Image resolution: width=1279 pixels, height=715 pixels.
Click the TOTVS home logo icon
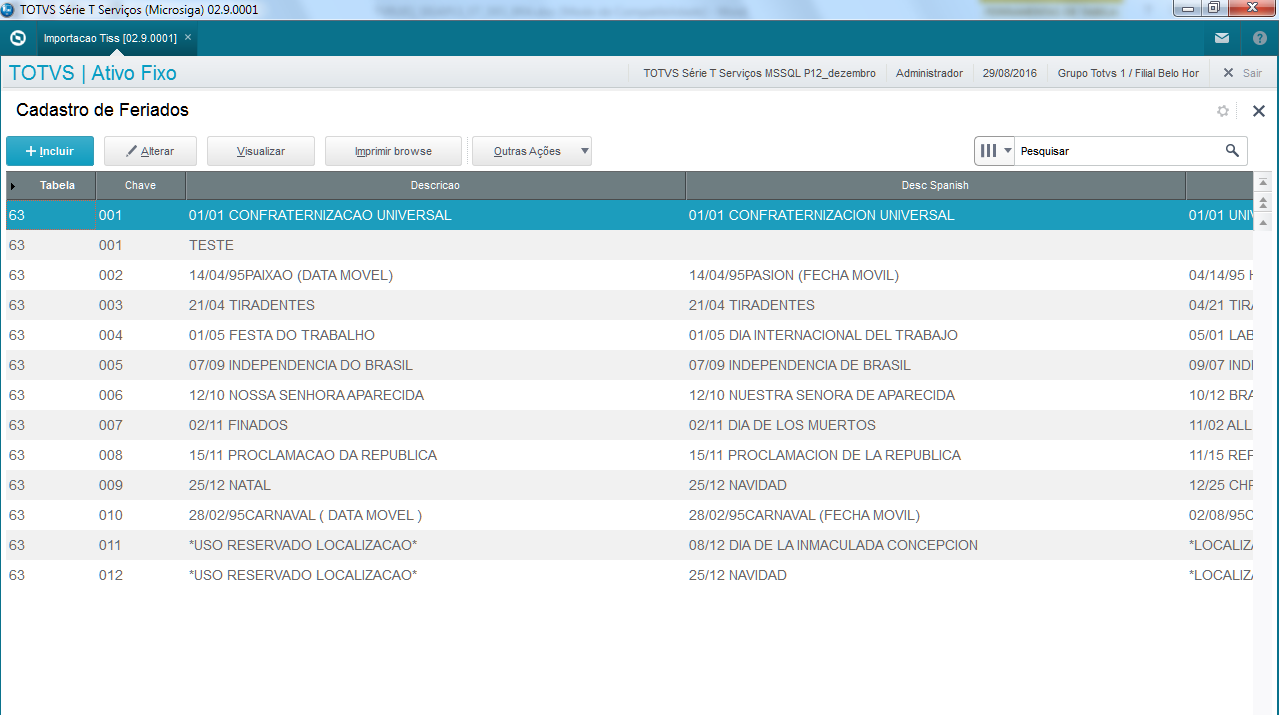click(x=17, y=38)
